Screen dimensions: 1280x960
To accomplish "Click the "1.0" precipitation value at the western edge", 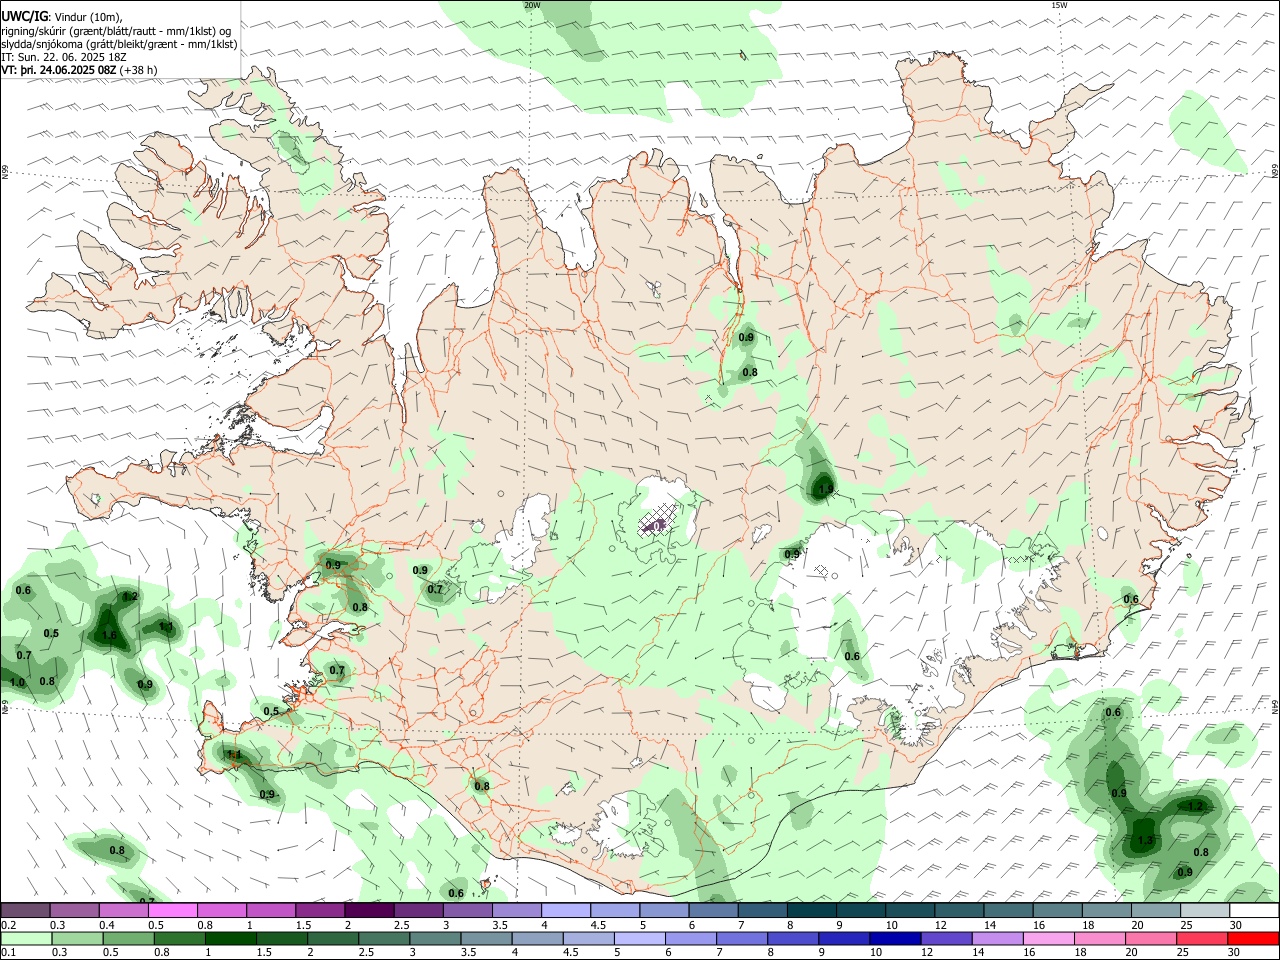I will click(17, 683).
